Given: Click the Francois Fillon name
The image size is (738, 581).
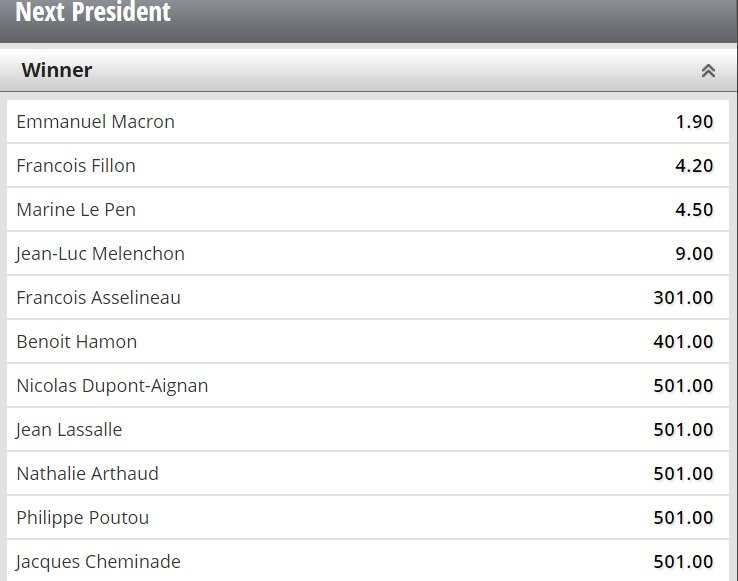Looking at the screenshot, I should click(x=76, y=166).
